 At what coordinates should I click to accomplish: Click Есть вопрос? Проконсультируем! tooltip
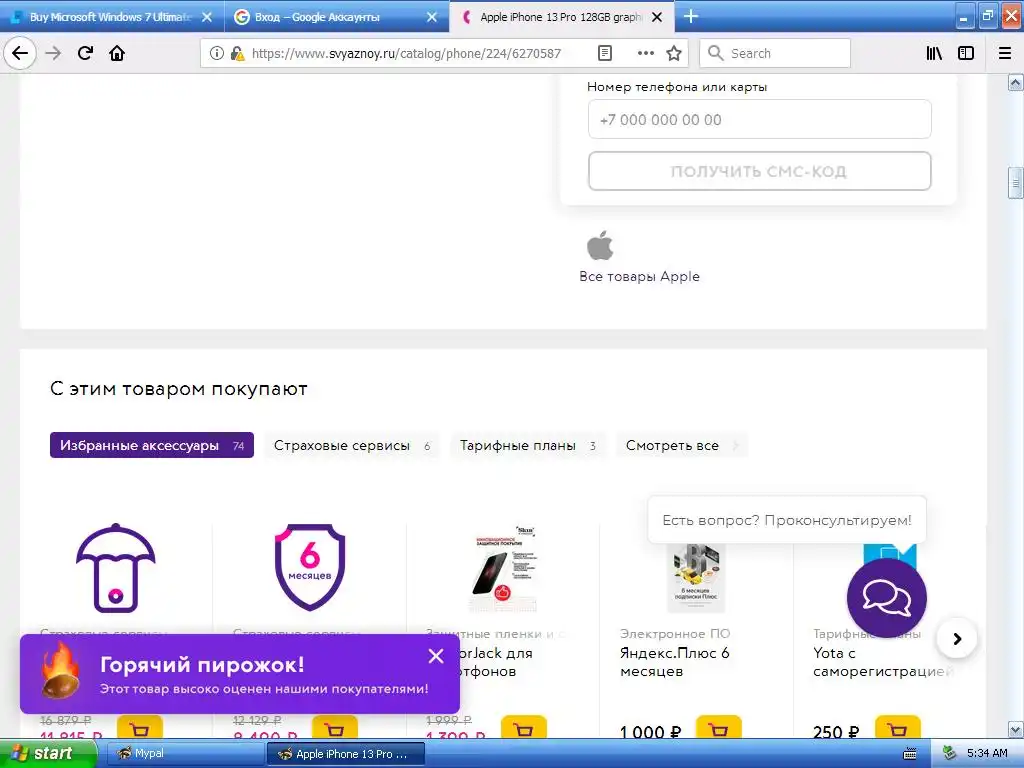(787, 520)
